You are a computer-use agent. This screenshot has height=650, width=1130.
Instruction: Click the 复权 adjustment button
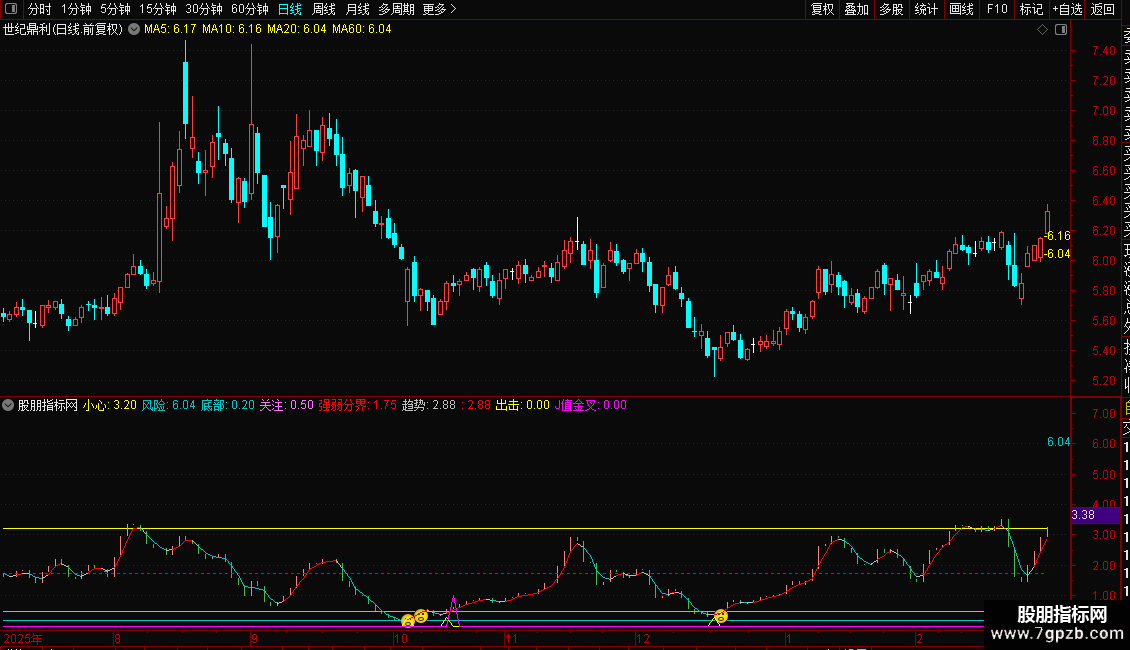(x=822, y=9)
